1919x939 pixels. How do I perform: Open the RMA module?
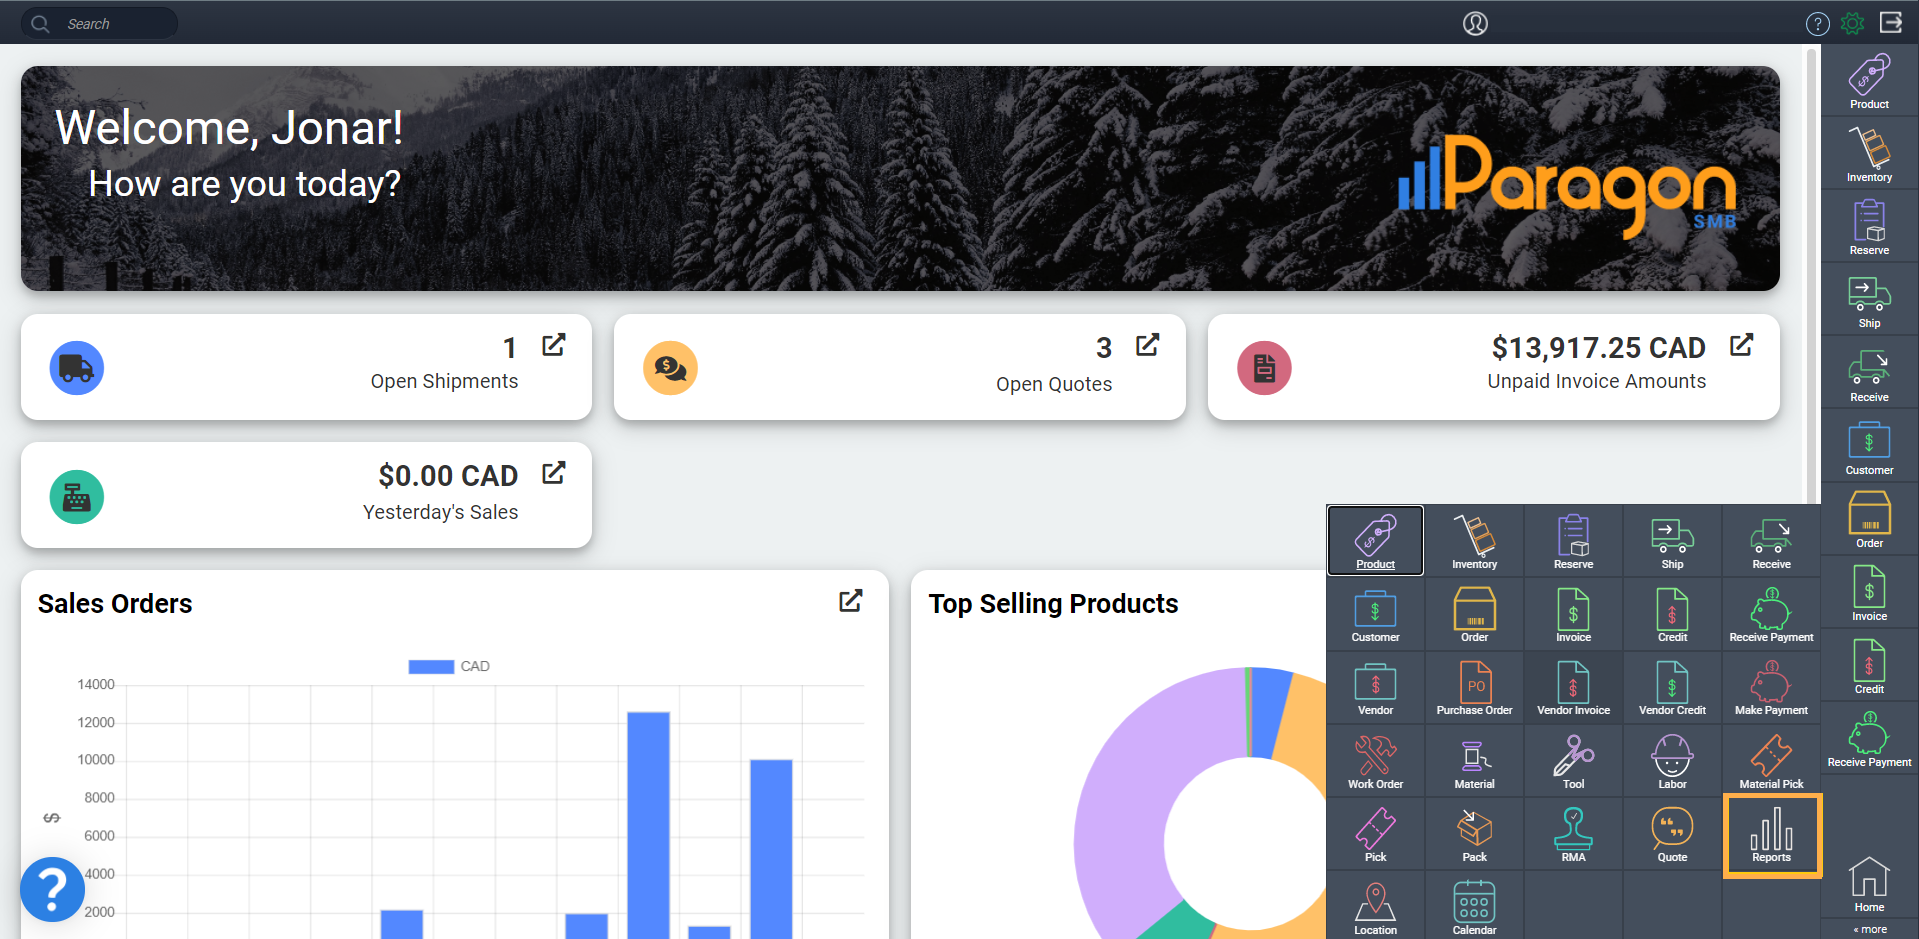tap(1573, 835)
